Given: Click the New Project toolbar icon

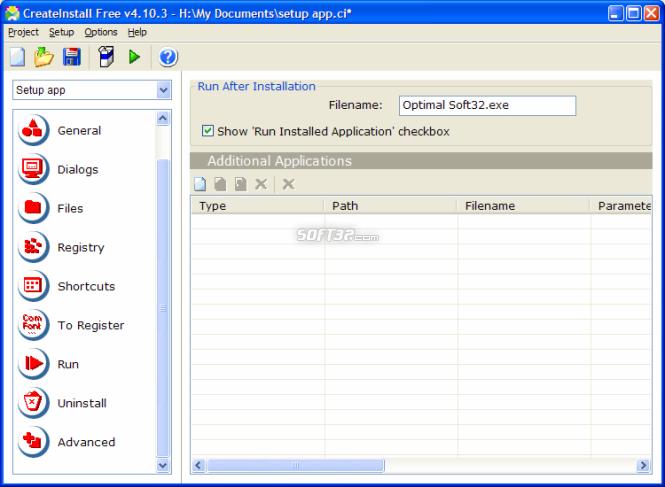Looking at the screenshot, I should 17,57.
